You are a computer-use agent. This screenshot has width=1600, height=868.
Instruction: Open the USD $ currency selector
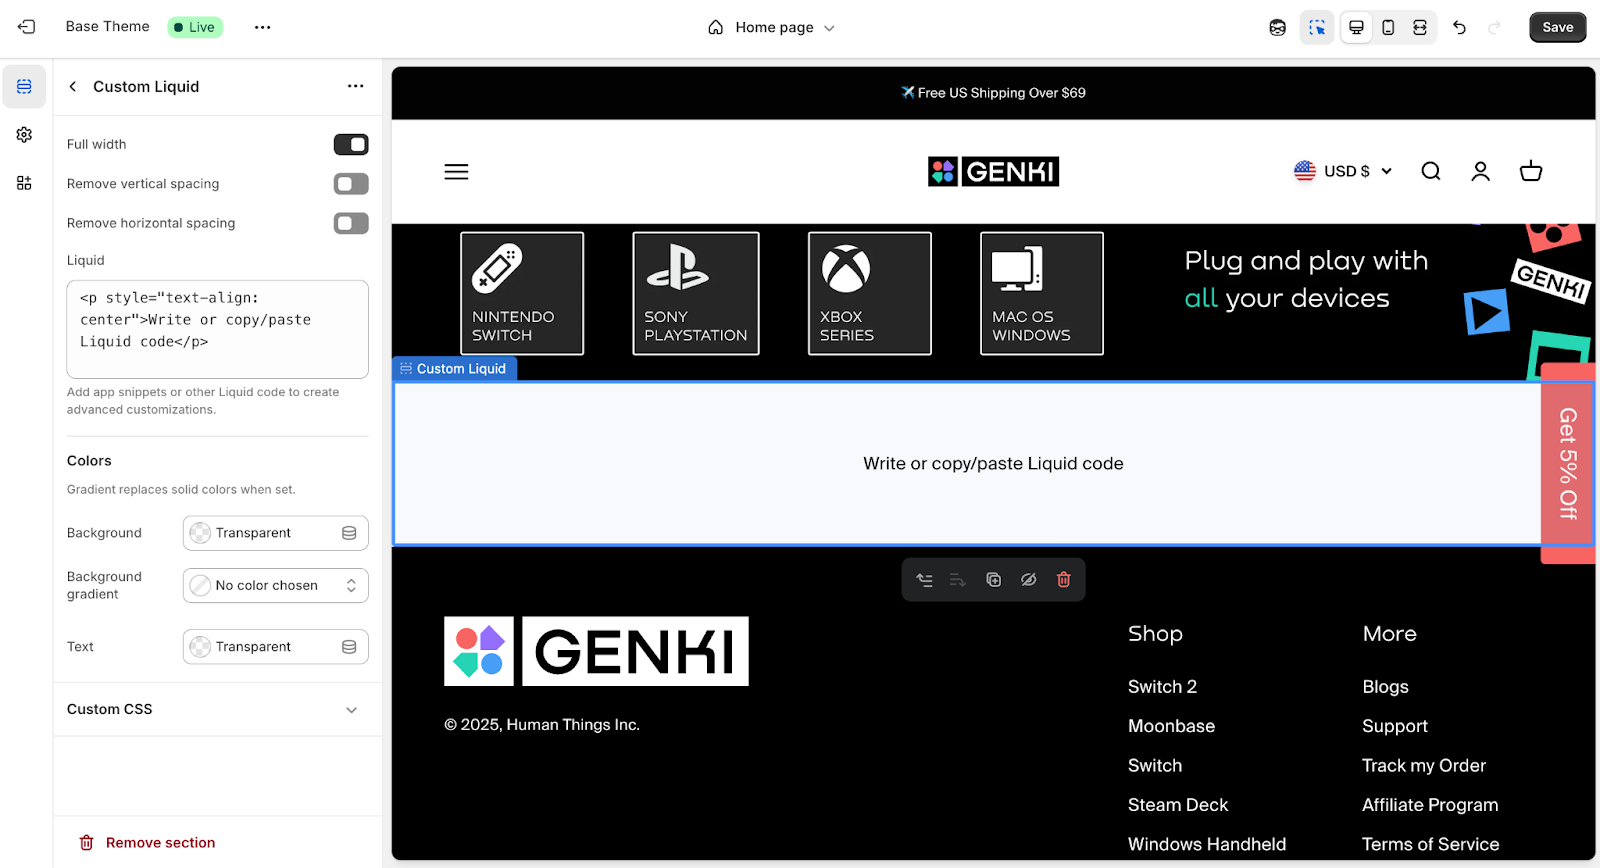point(1342,171)
